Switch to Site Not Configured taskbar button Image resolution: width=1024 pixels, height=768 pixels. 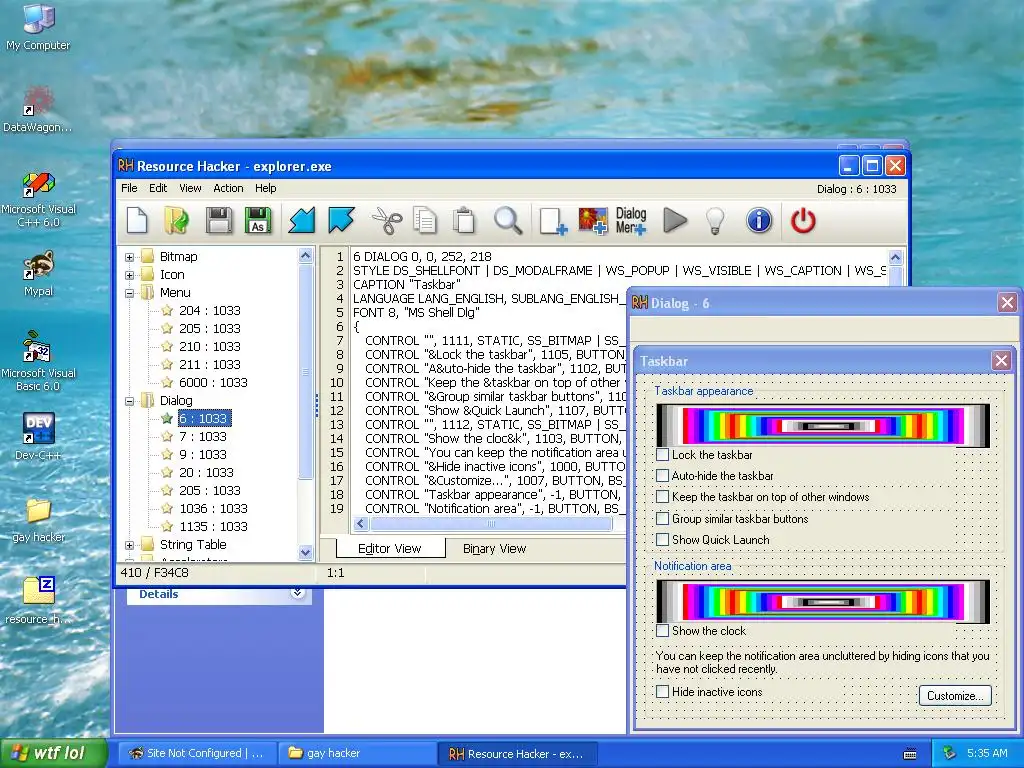coord(197,753)
